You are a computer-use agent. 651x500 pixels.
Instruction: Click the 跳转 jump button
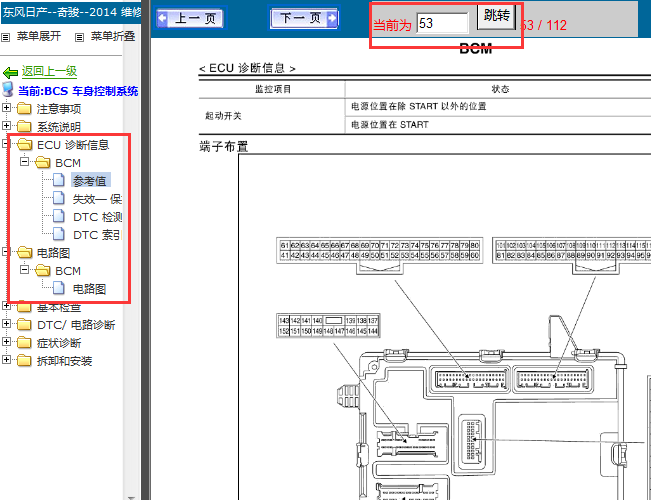496,16
